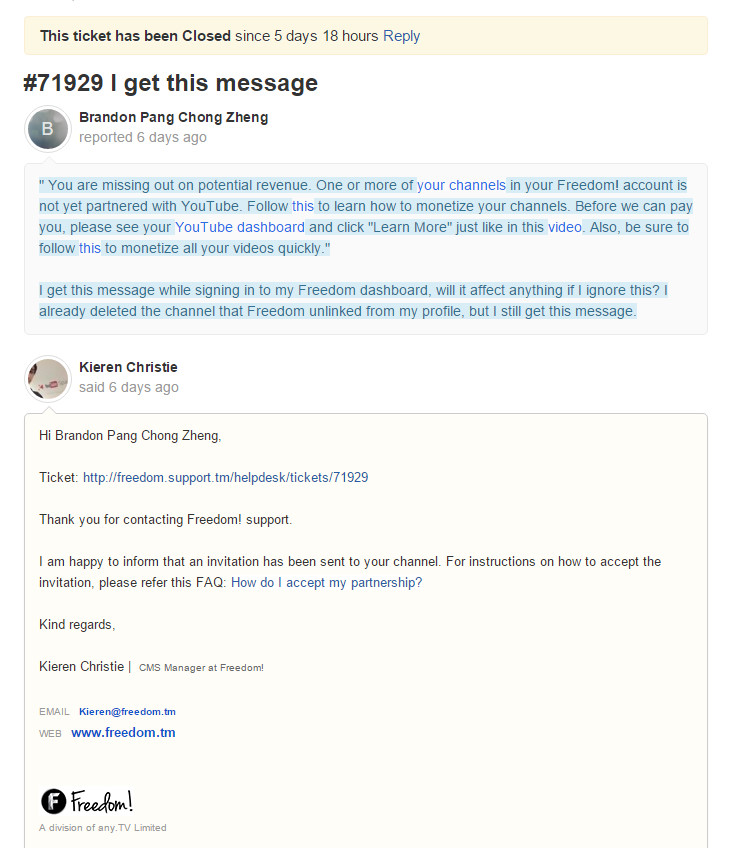Click 'this' link before 'to monetize all your videos'
The image size is (735, 848).
coord(90,248)
